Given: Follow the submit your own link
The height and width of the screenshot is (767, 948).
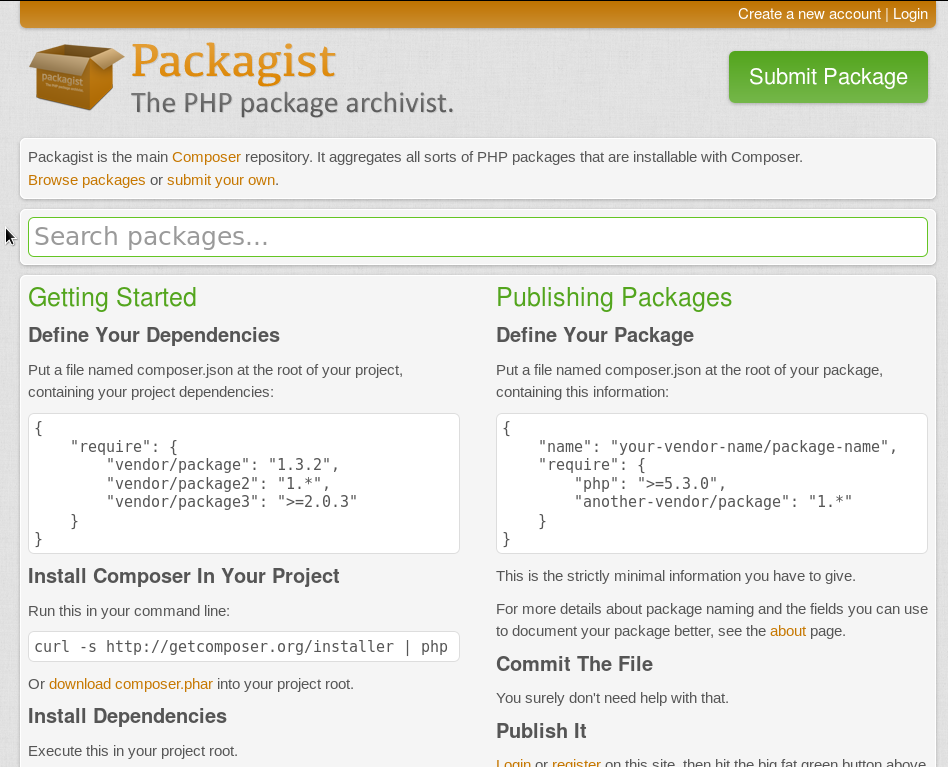Looking at the screenshot, I should coord(221,180).
